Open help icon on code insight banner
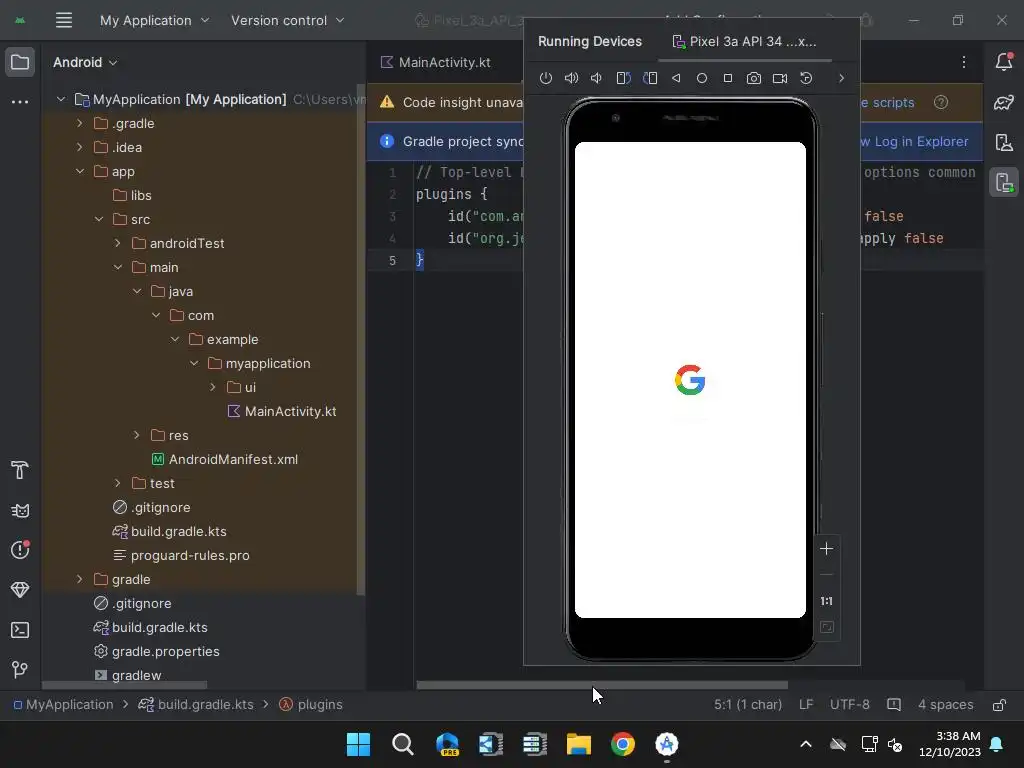The image size is (1024, 768). tap(940, 103)
